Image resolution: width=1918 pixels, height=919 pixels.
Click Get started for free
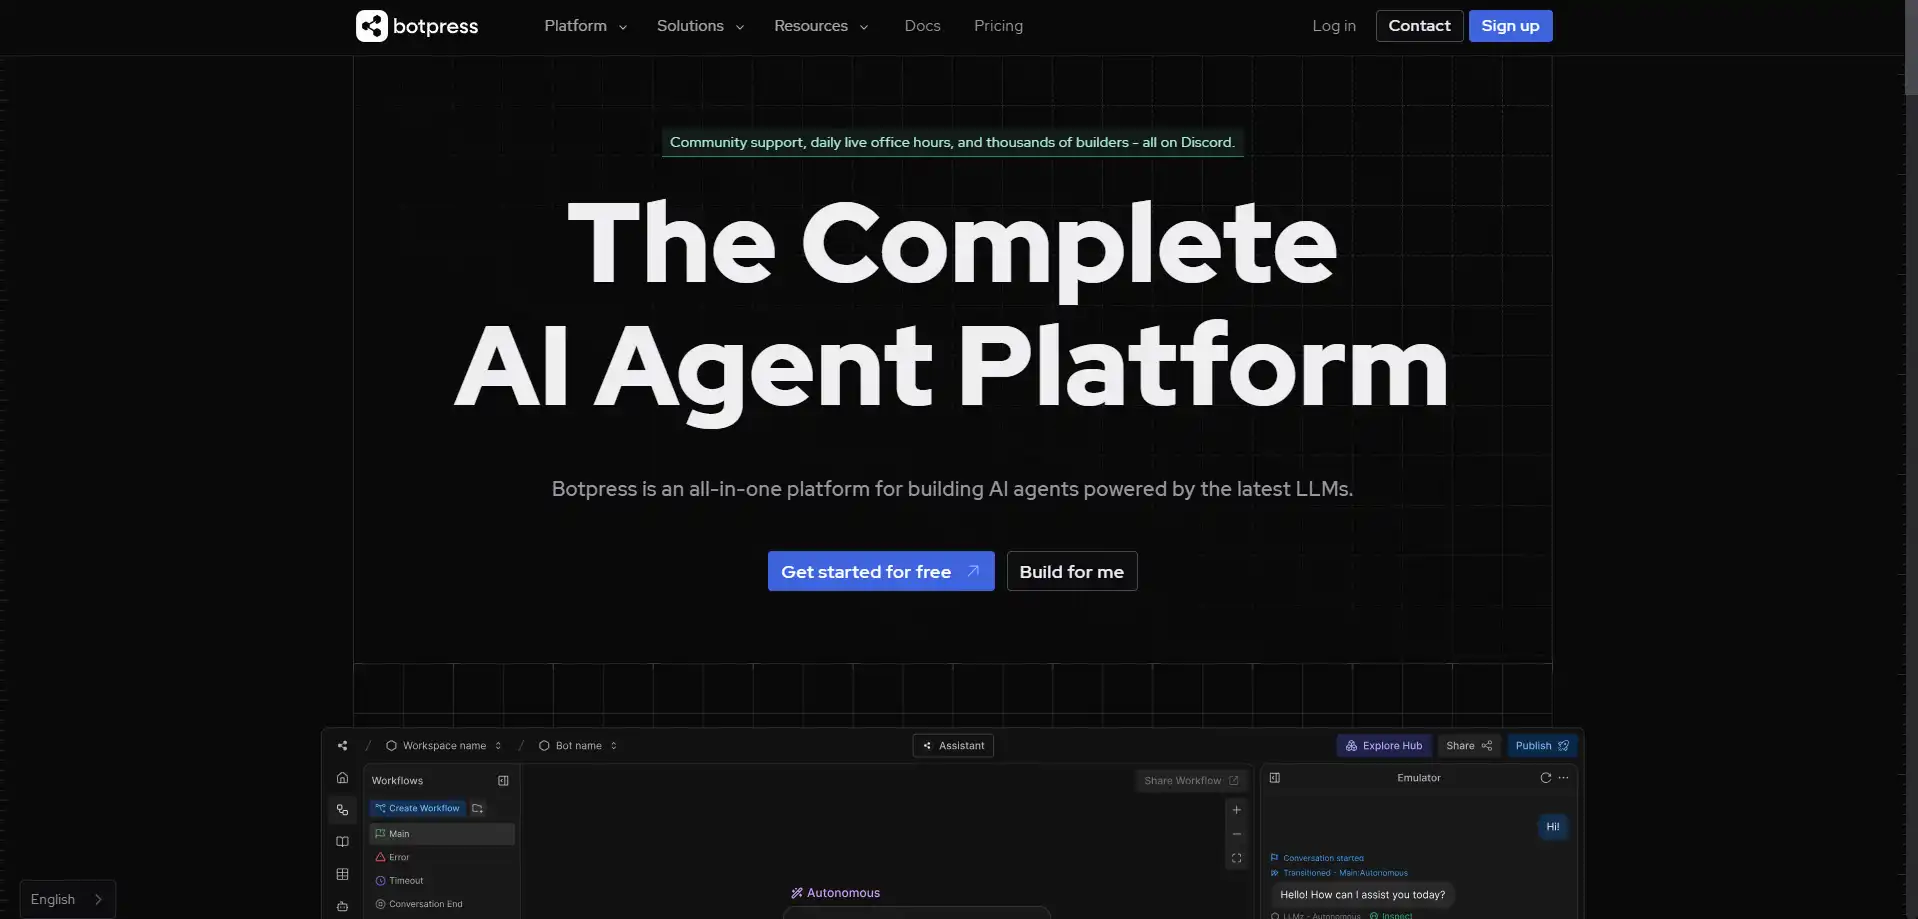(x=881, y=571)
